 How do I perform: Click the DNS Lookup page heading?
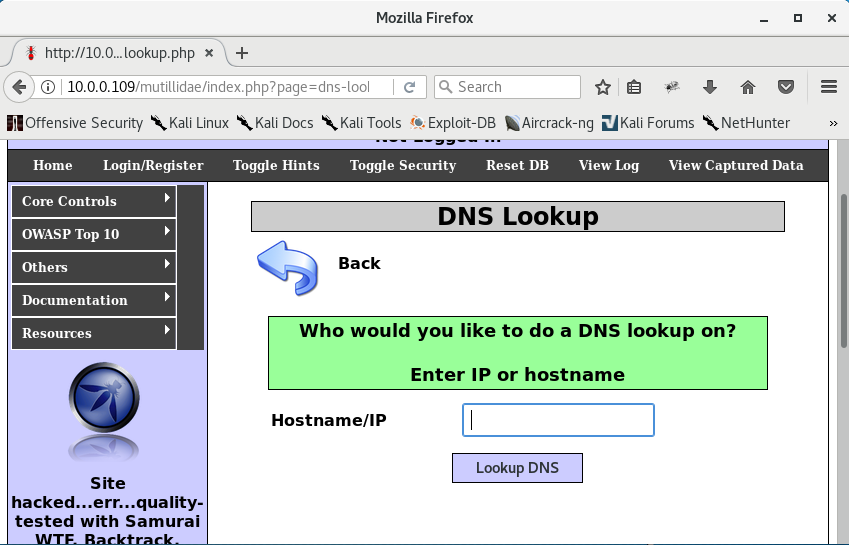click(x=518, y=216)
